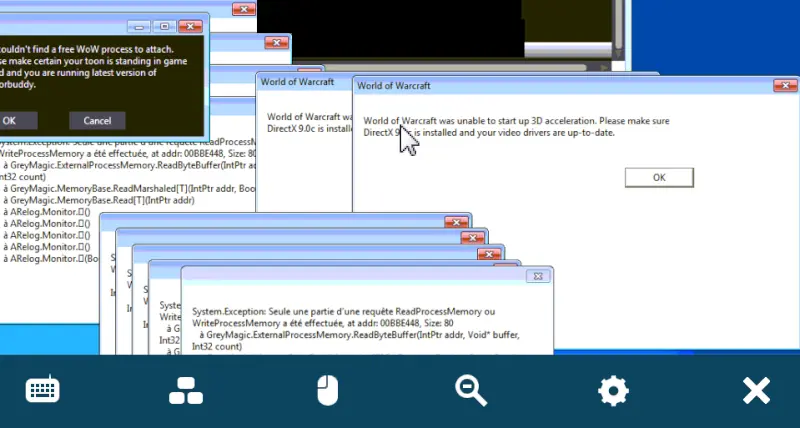
Task: Close the remote session with the white X icon
Action: tap(756, 391)
